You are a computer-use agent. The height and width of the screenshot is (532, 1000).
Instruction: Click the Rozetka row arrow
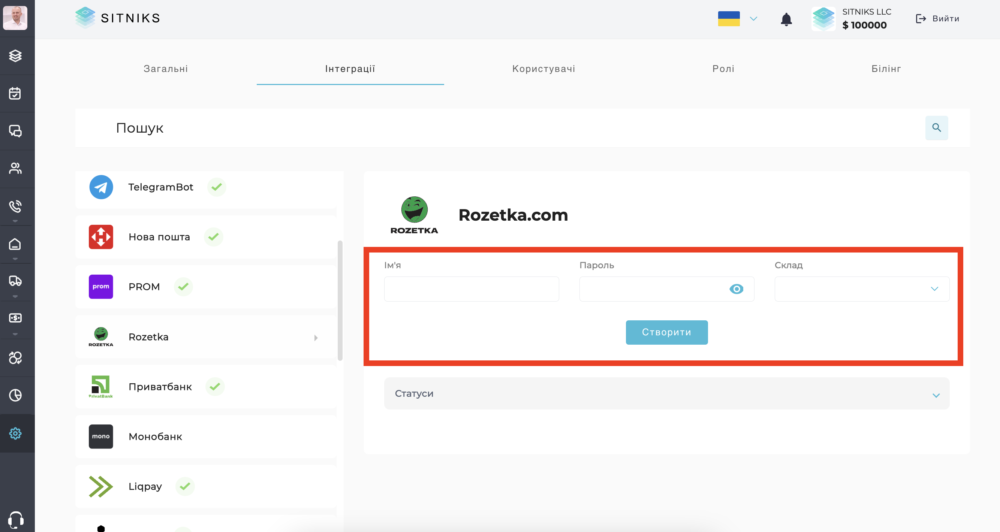click(316, 337)
